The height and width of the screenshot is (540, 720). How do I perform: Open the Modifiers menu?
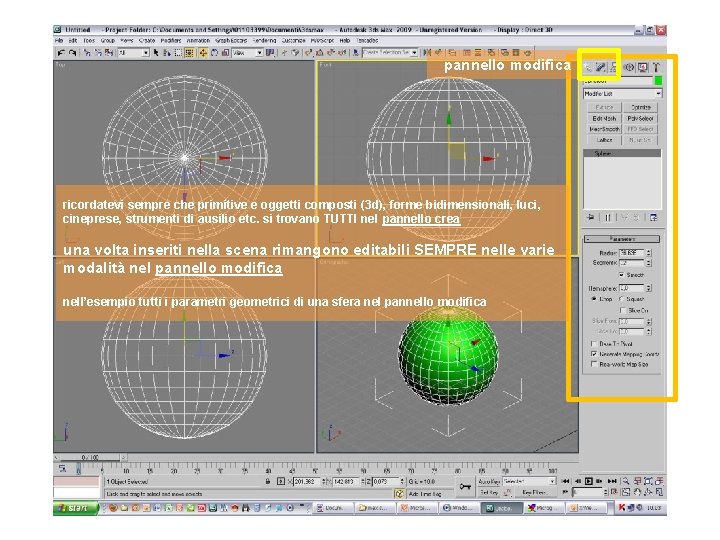click(x=171, y=40)
